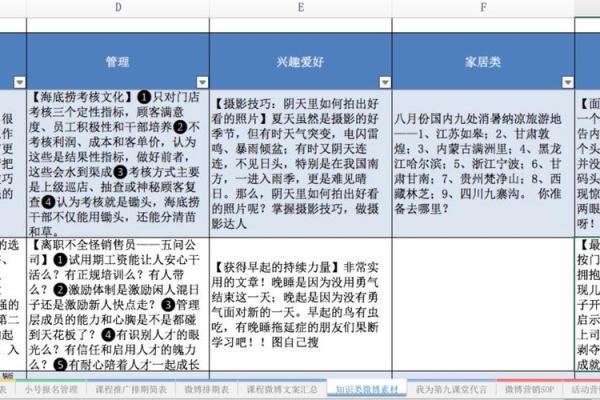
Task: Select column E by its header letter
Action: [301, 8]
